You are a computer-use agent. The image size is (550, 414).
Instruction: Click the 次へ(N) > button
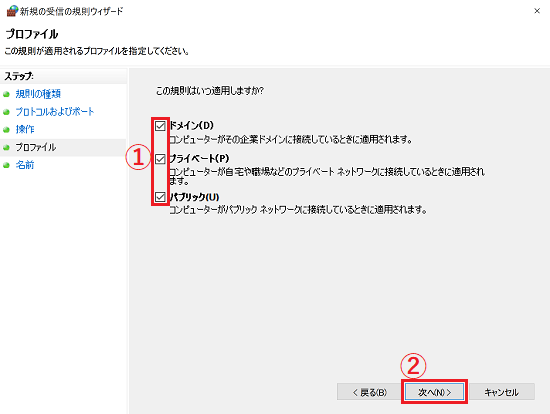click(434, 392)
